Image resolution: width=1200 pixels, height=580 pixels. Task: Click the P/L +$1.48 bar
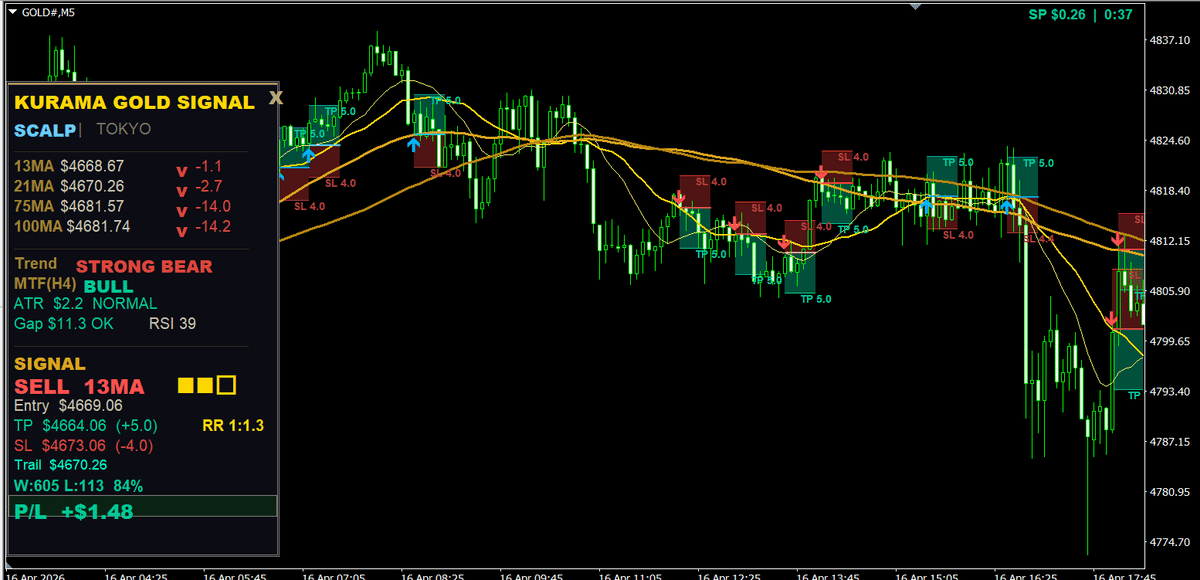point(142,506)
